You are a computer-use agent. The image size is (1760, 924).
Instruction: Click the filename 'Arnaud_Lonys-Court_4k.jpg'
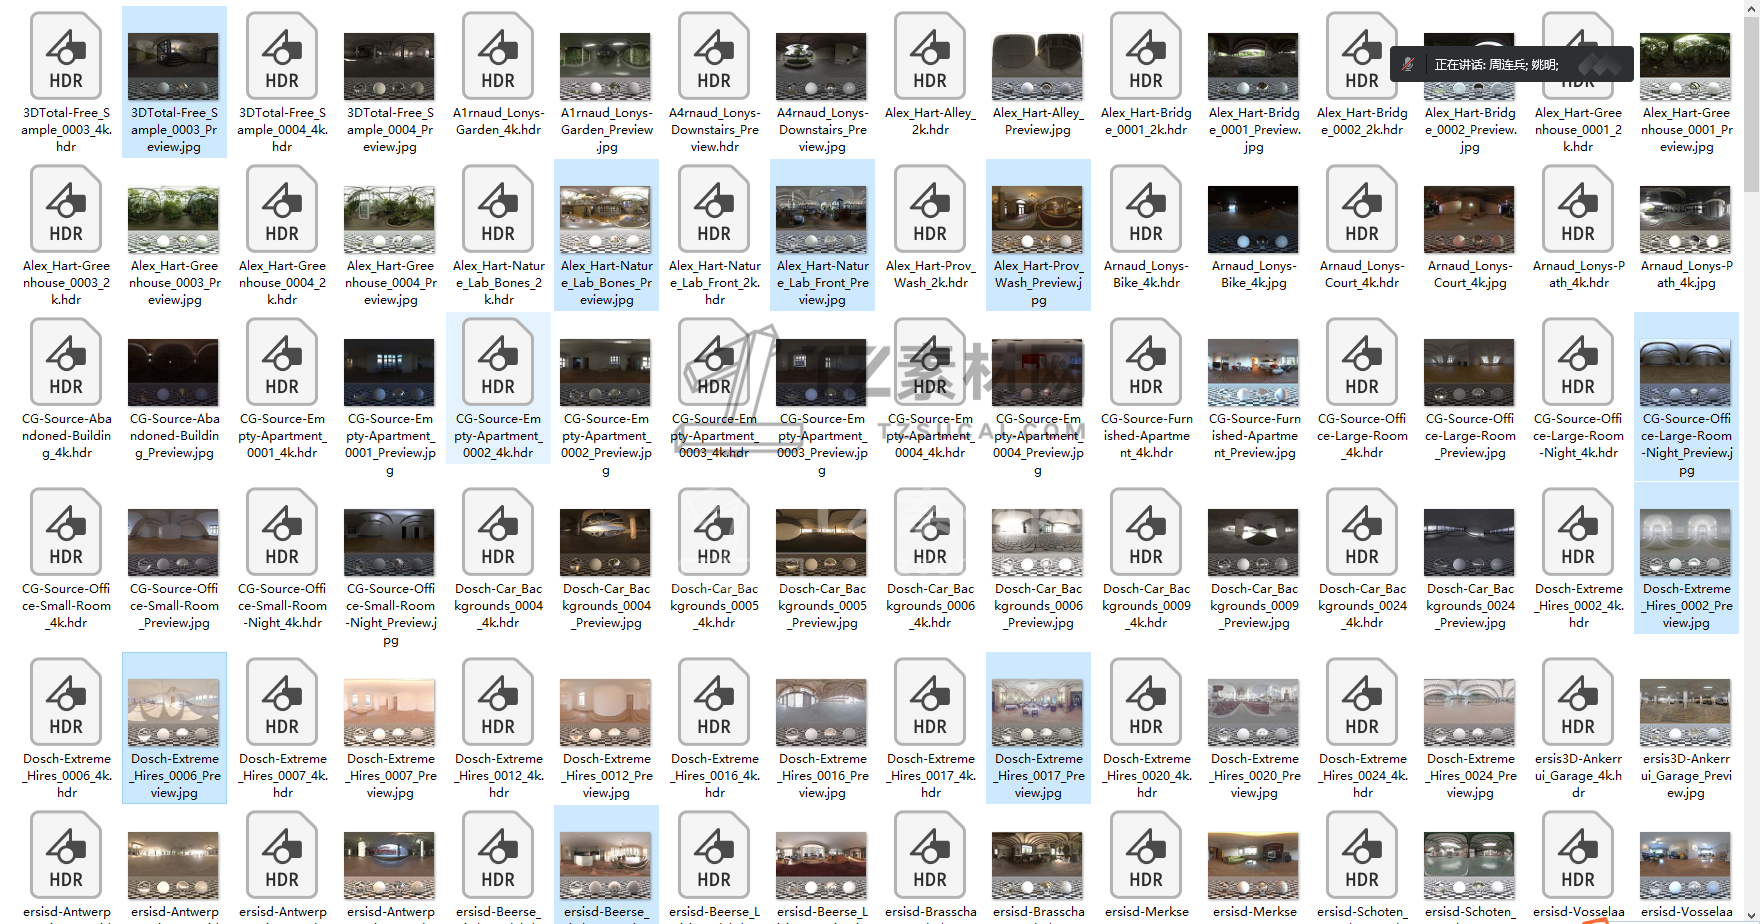tap(1470, 274)
